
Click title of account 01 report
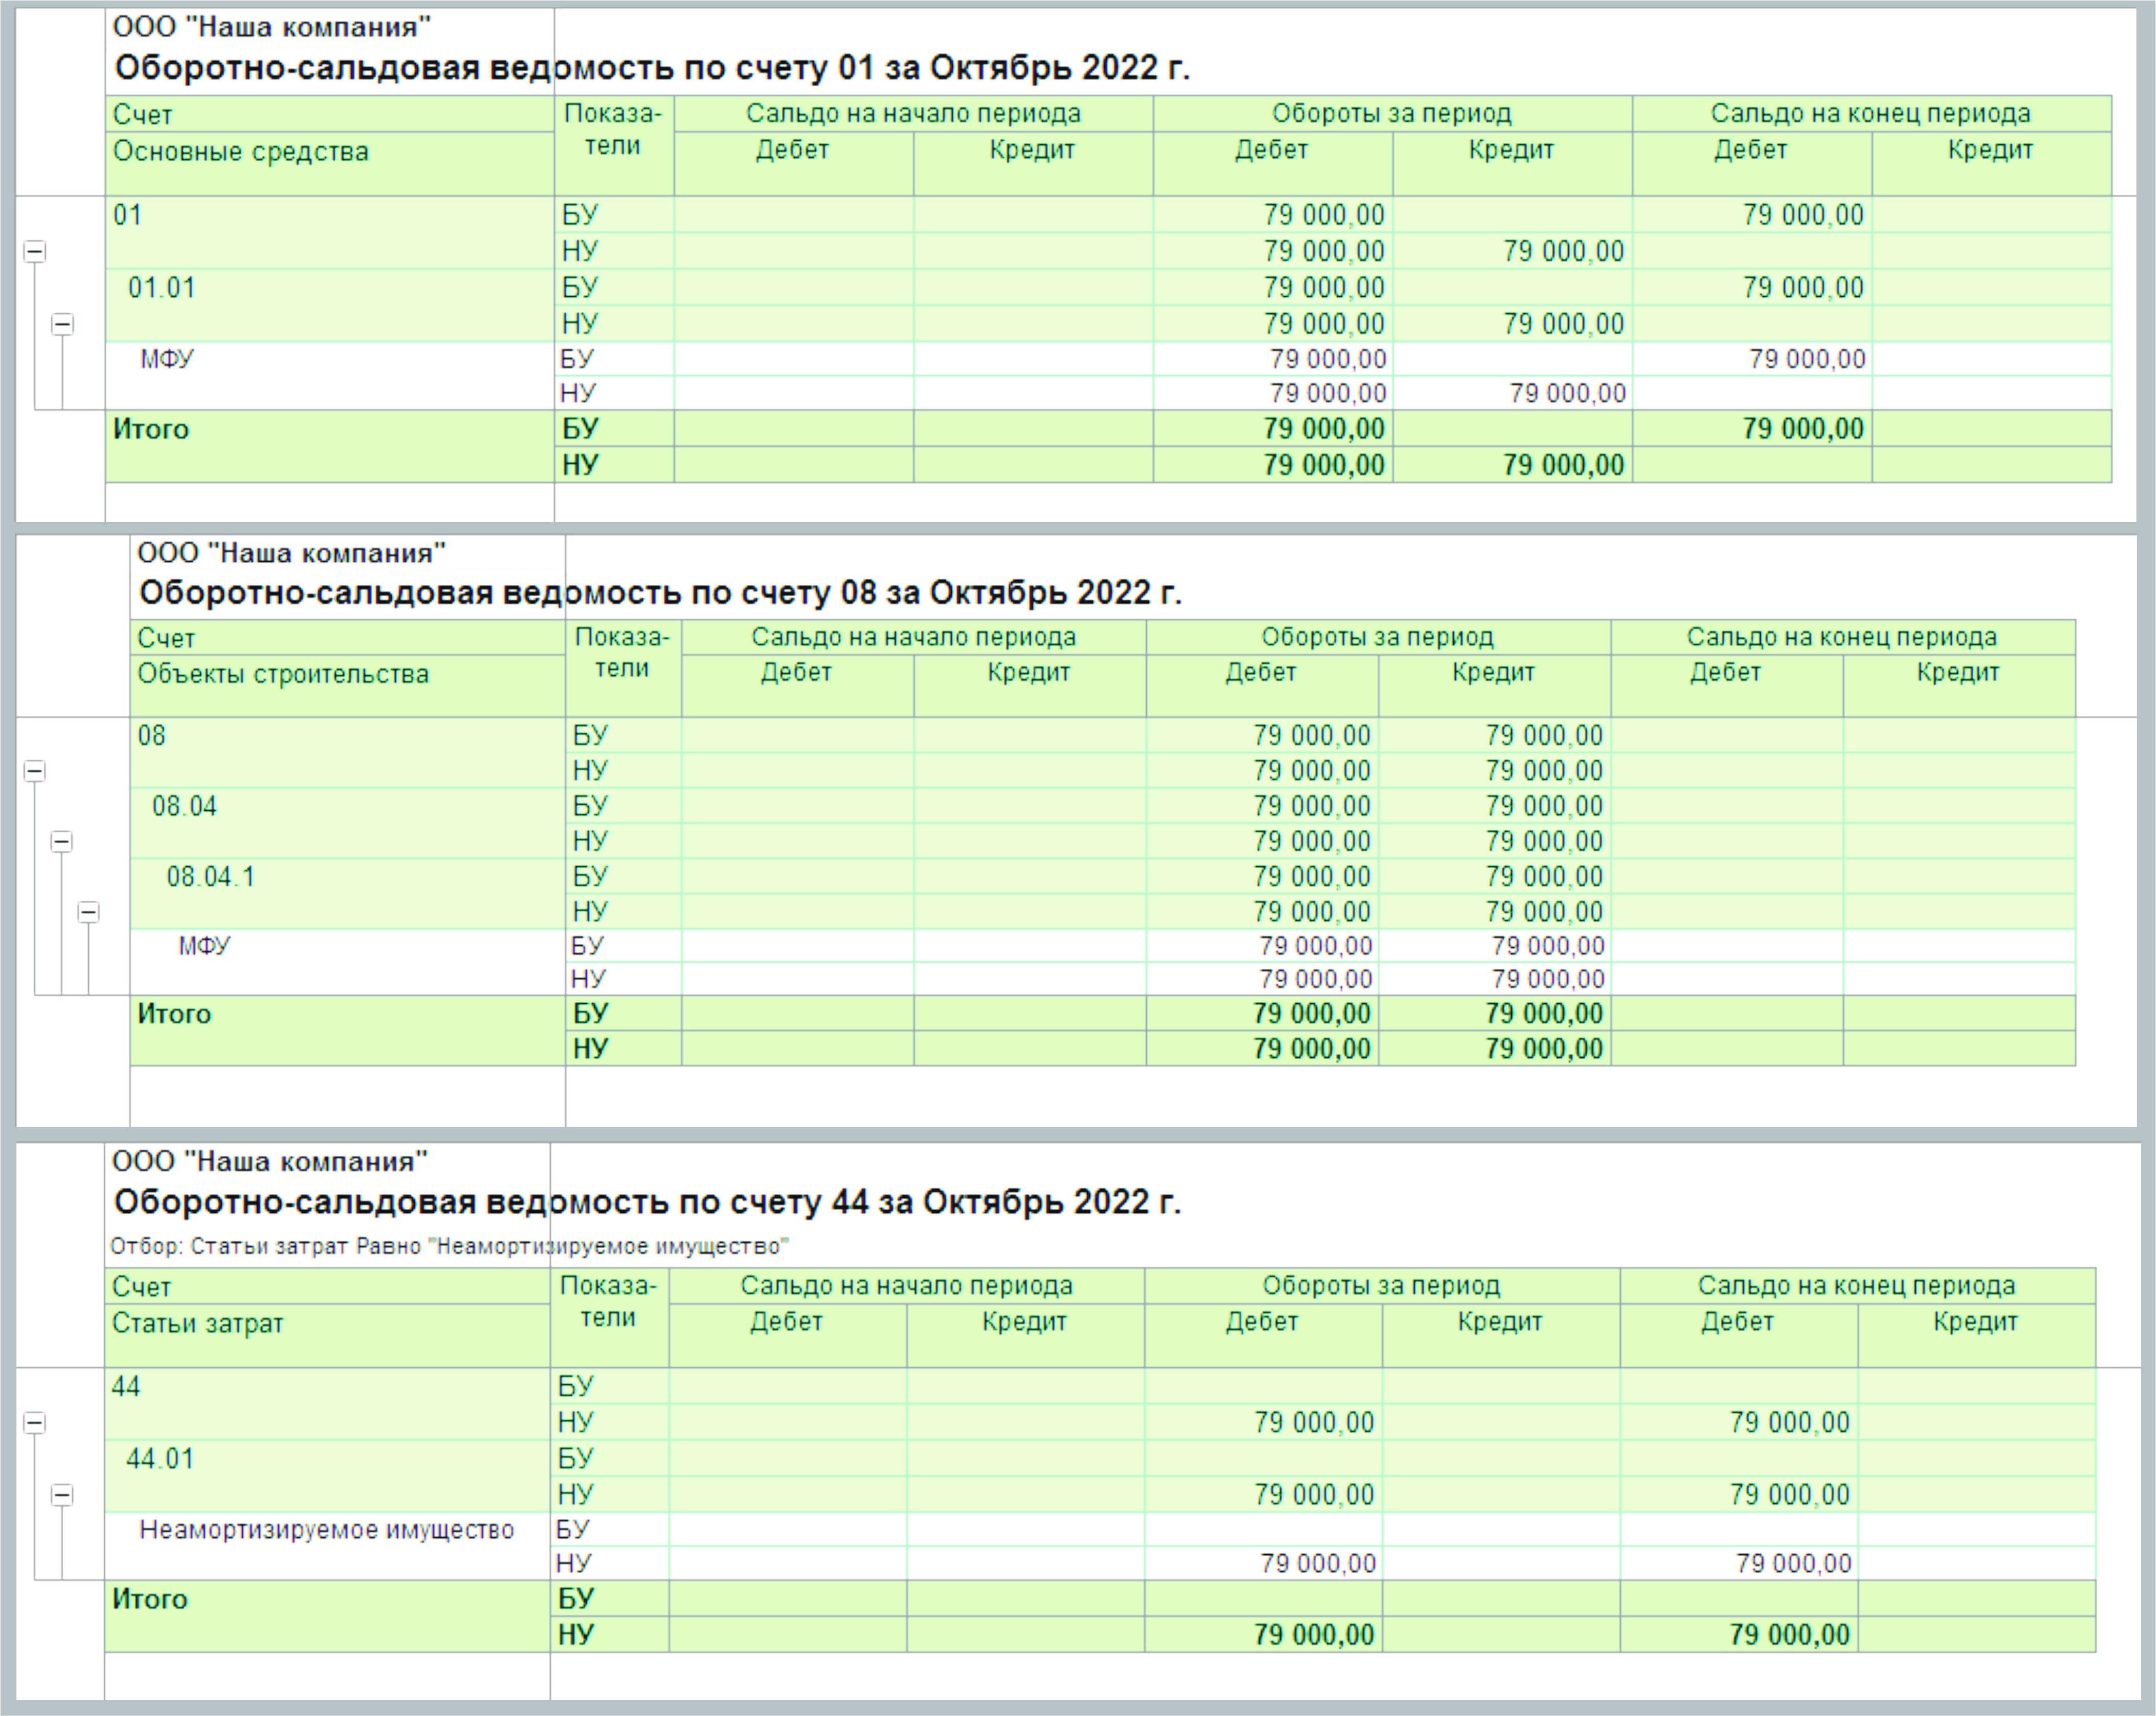[652, 68]
